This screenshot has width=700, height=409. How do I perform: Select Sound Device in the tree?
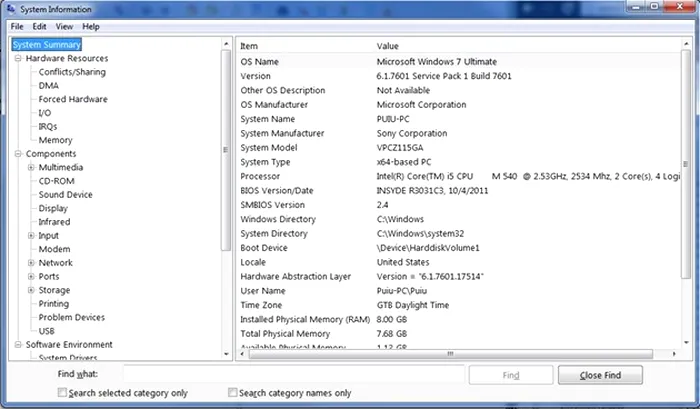coord(66,195)
